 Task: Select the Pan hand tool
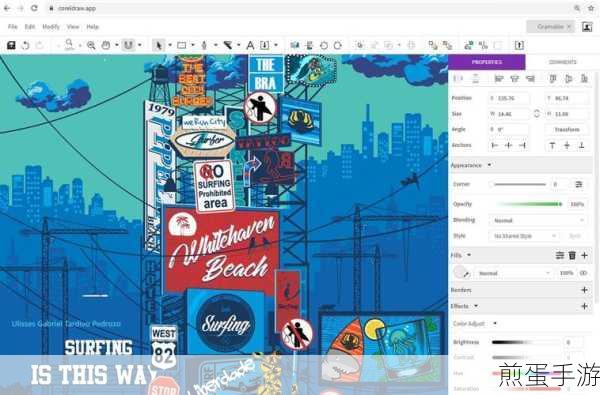point(106,45)
